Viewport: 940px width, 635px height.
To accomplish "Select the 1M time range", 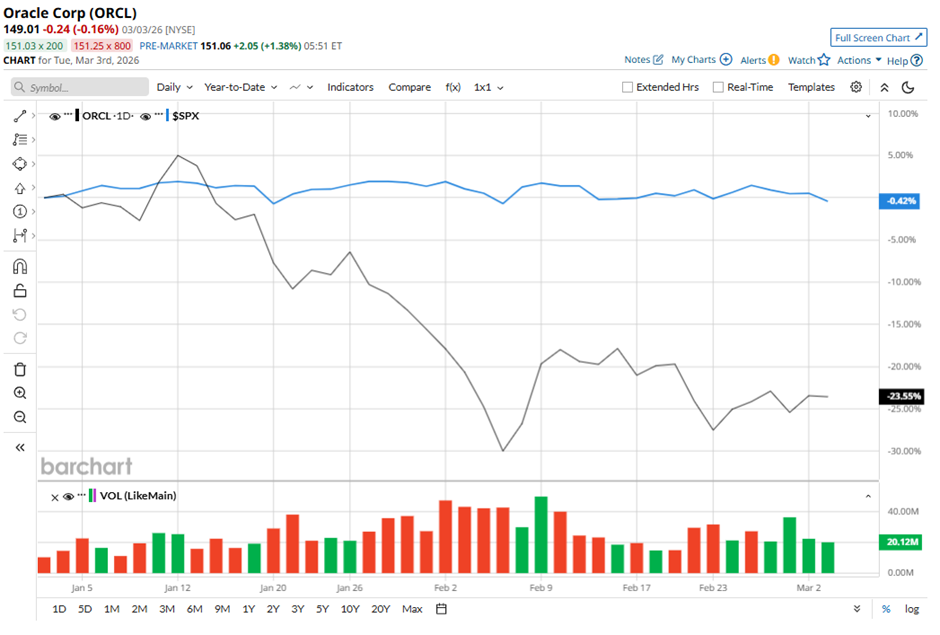I will (112, 609).
